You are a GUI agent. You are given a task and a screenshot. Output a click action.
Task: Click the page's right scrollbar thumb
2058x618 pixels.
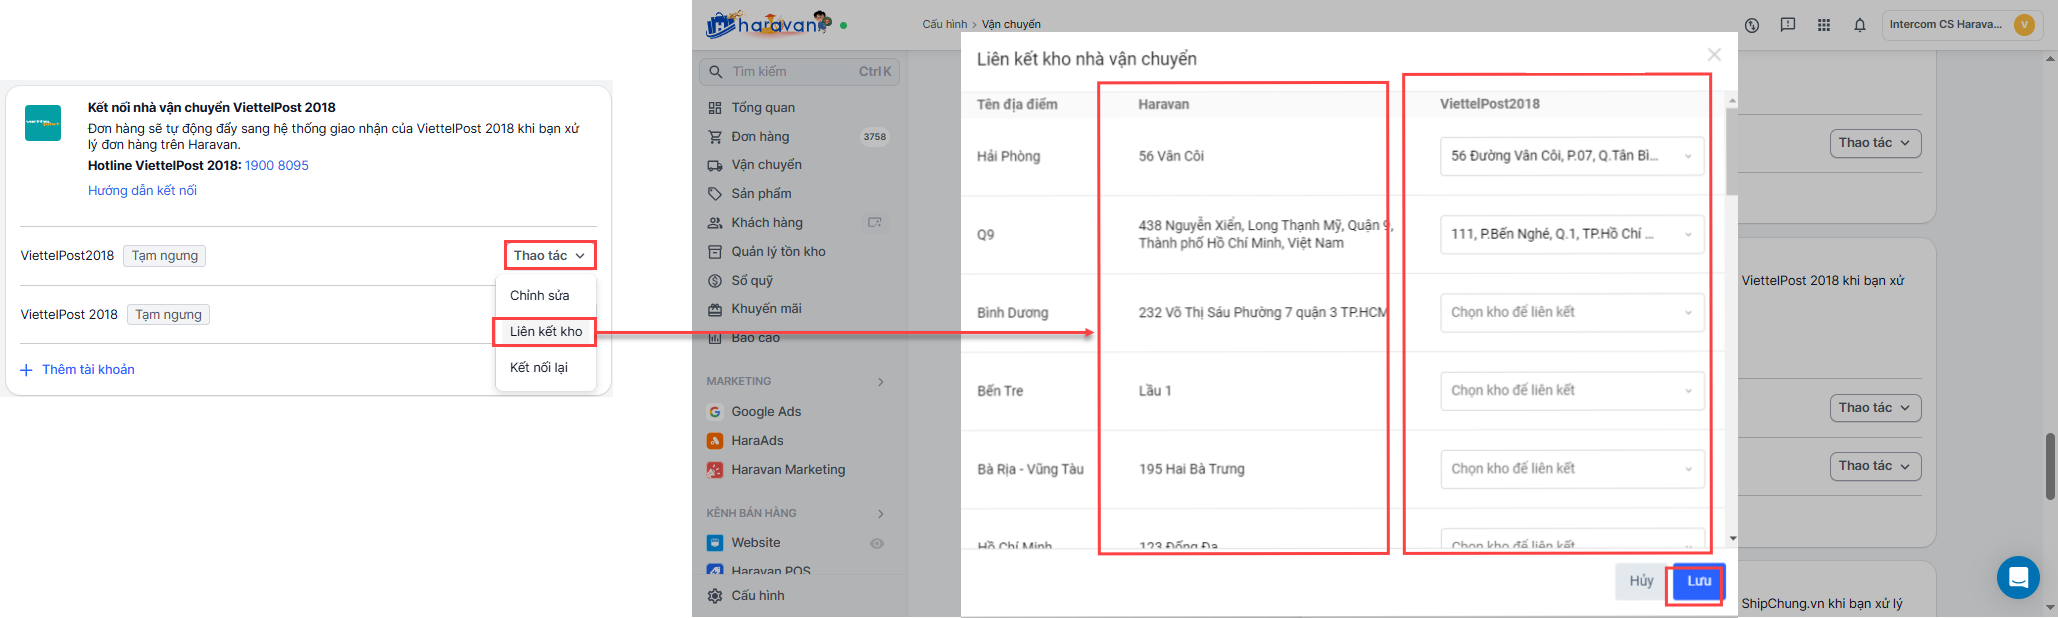tap(2051, 466)
